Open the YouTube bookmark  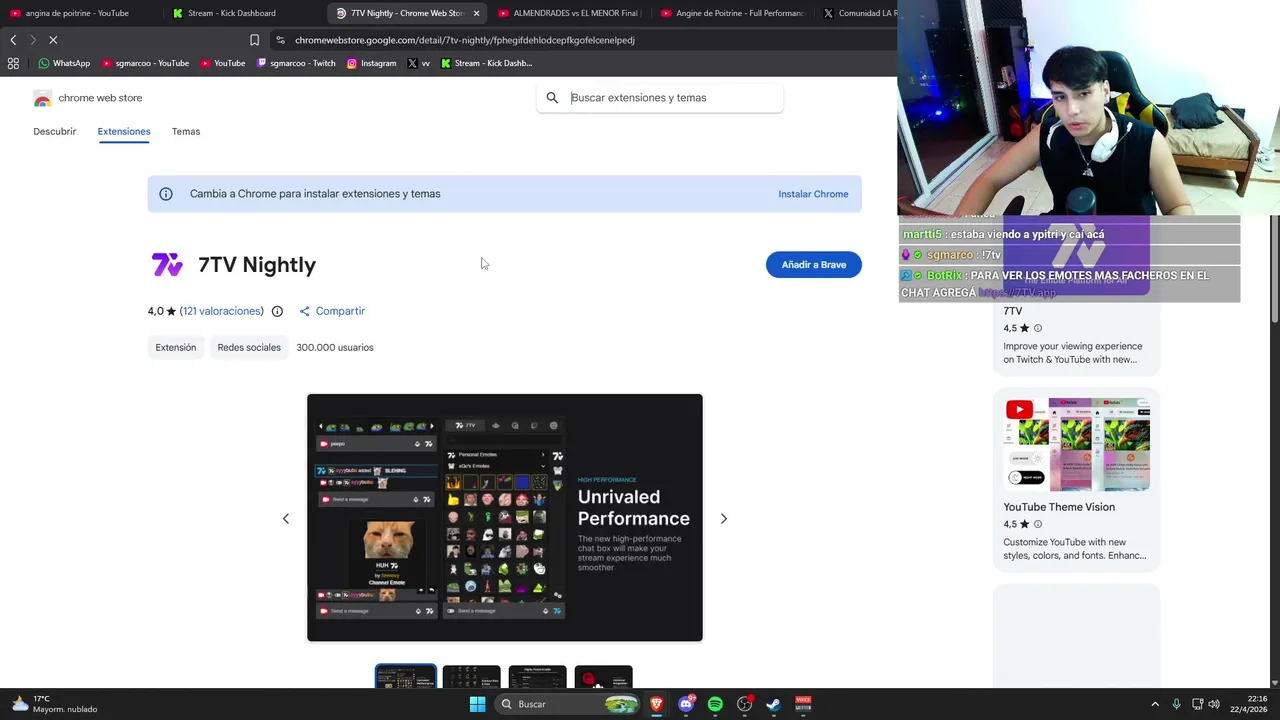pyautogui.click(x=222, y=63)
